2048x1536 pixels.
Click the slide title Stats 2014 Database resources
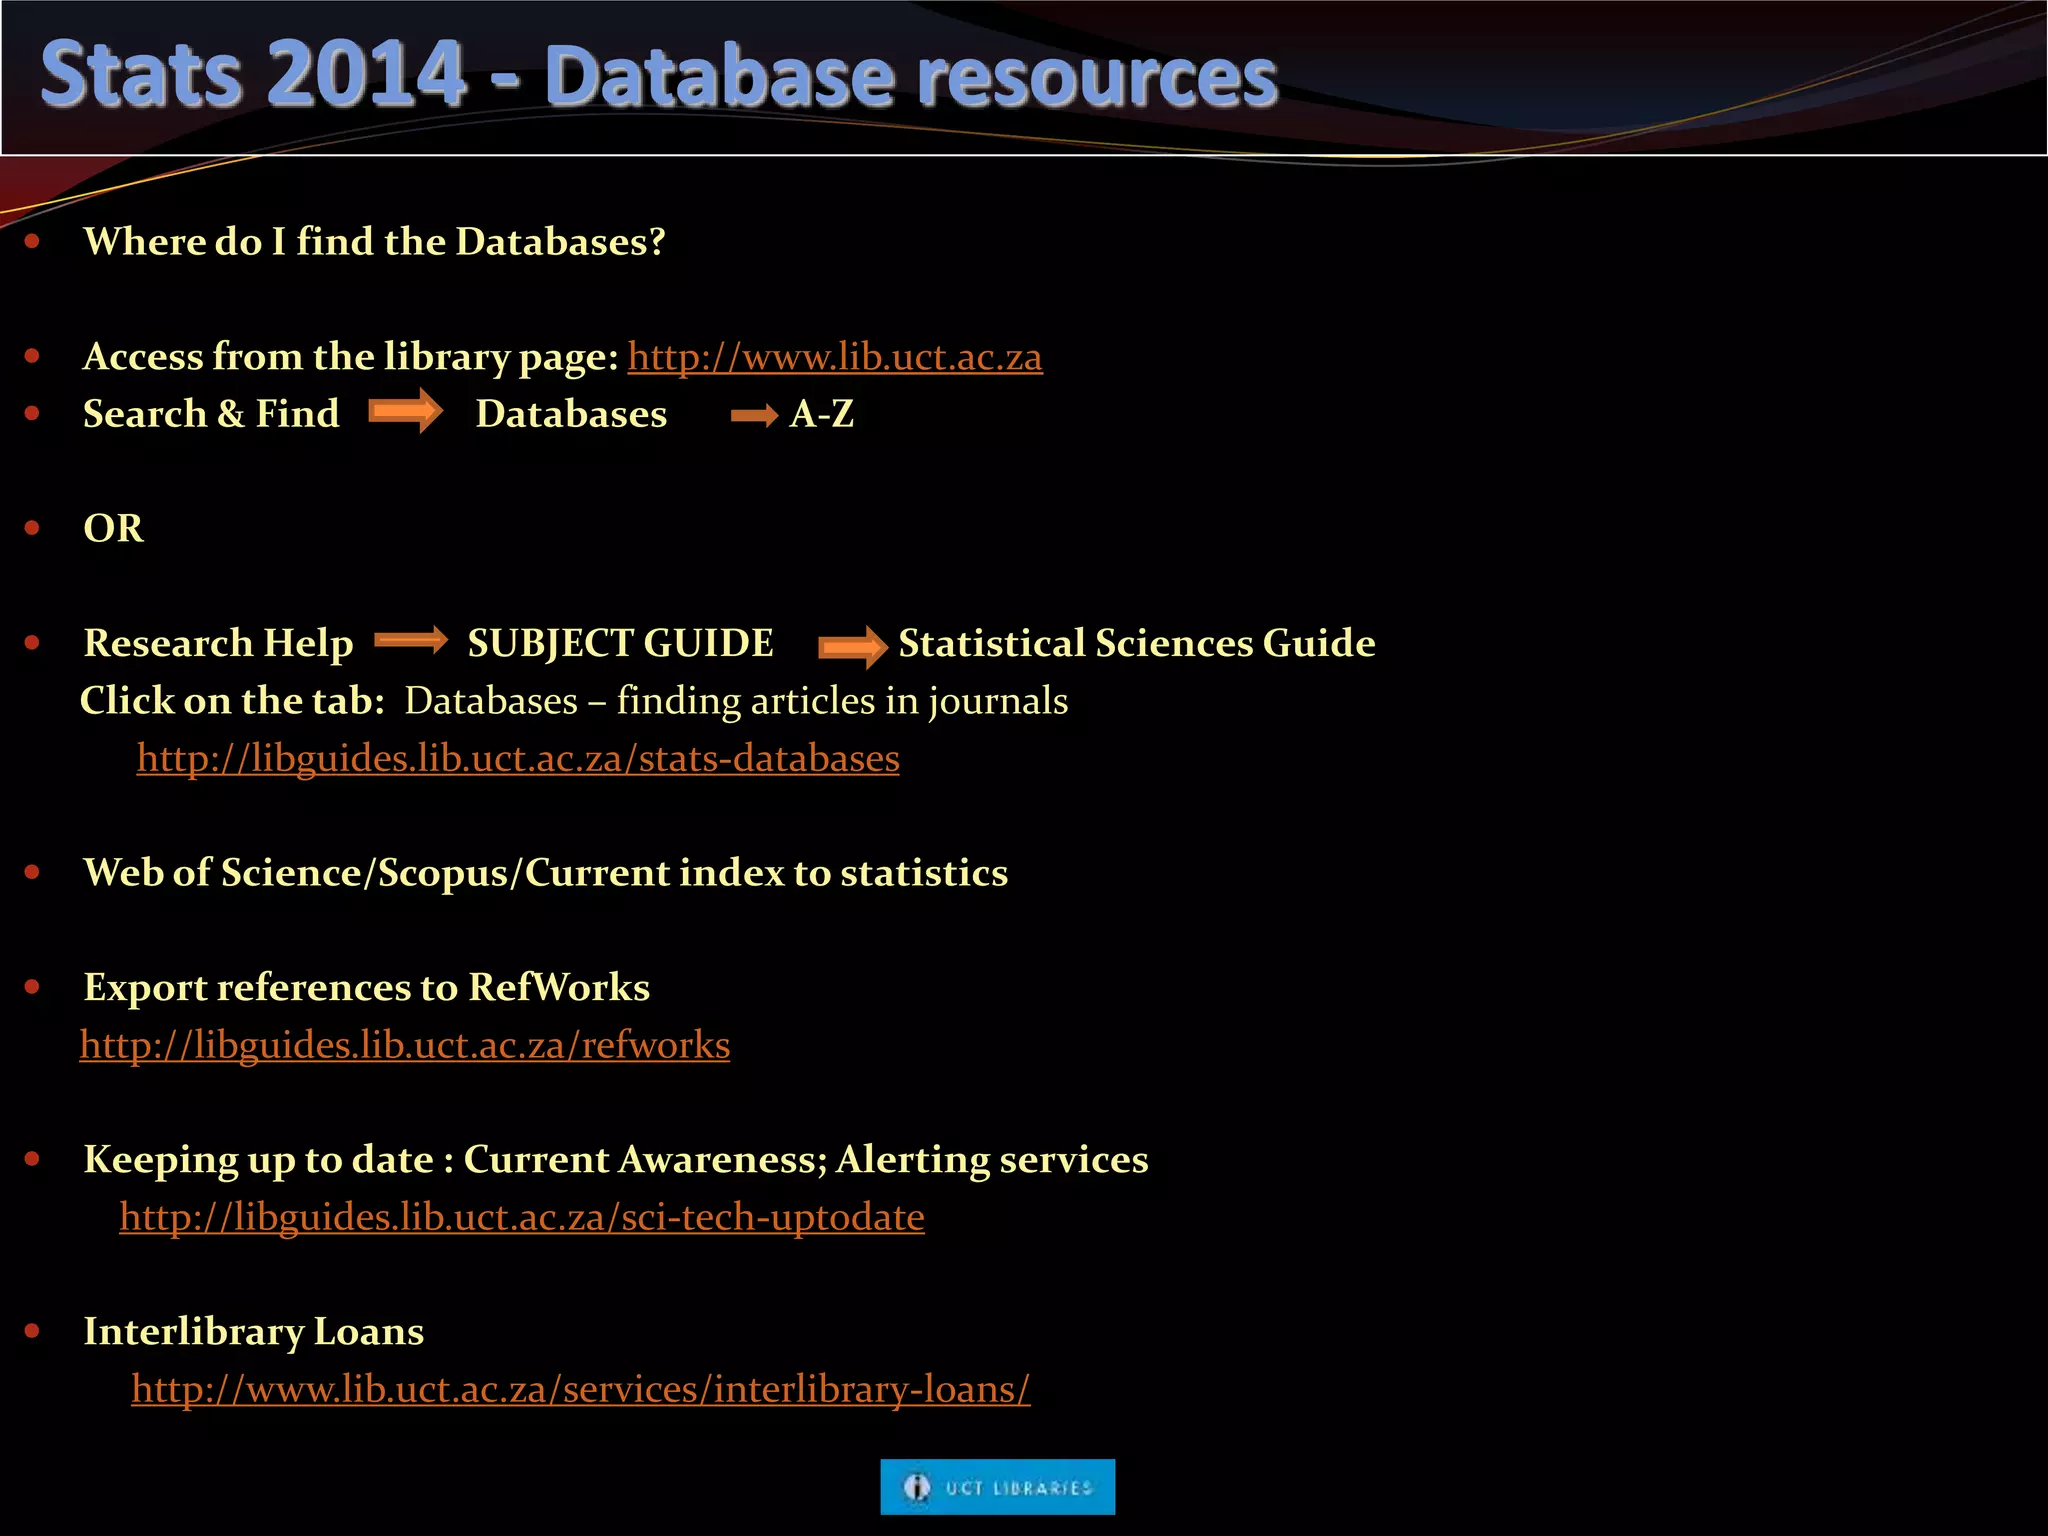pyautogui.click(x=658, y=76)
